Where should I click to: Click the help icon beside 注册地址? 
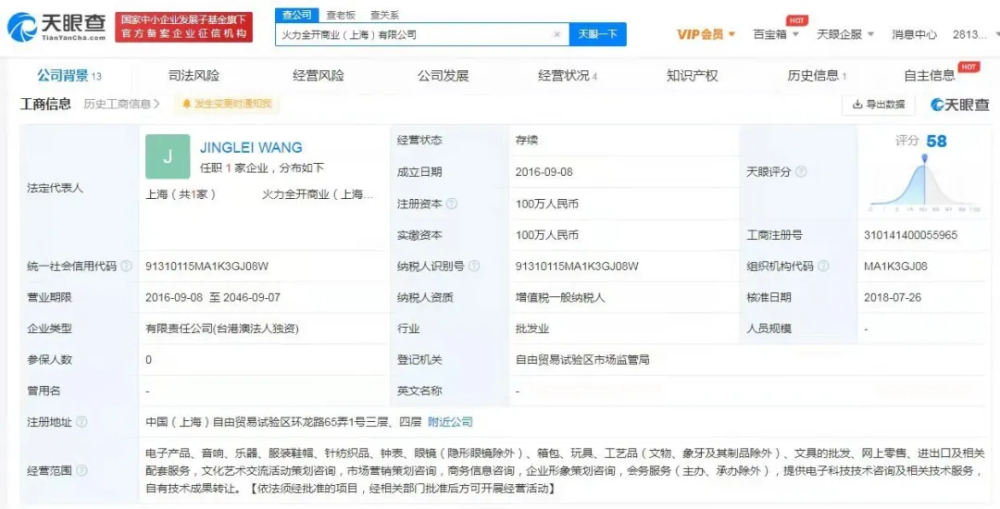[82, 422]
